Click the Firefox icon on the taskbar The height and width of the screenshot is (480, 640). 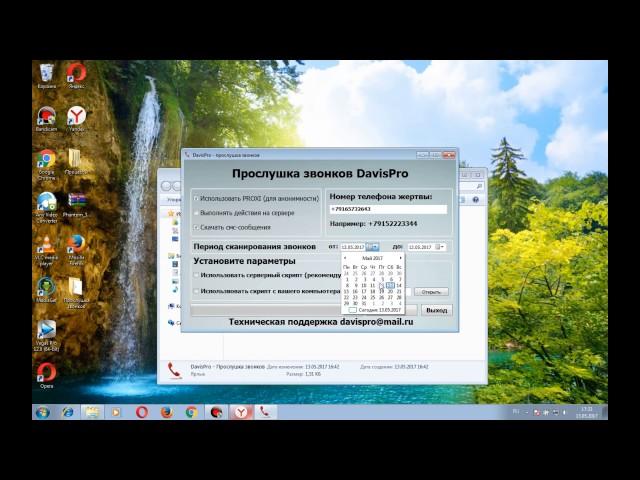[167, 412]
